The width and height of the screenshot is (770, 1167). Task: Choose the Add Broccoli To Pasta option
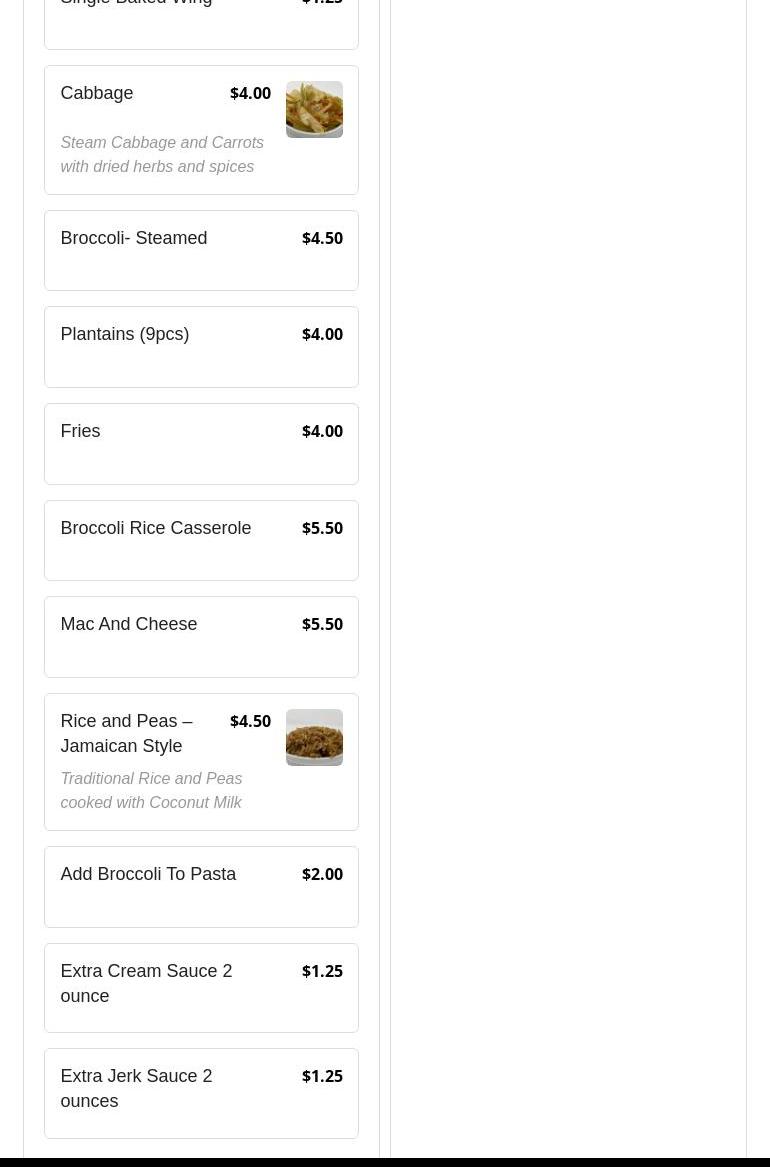click(148, 874)
